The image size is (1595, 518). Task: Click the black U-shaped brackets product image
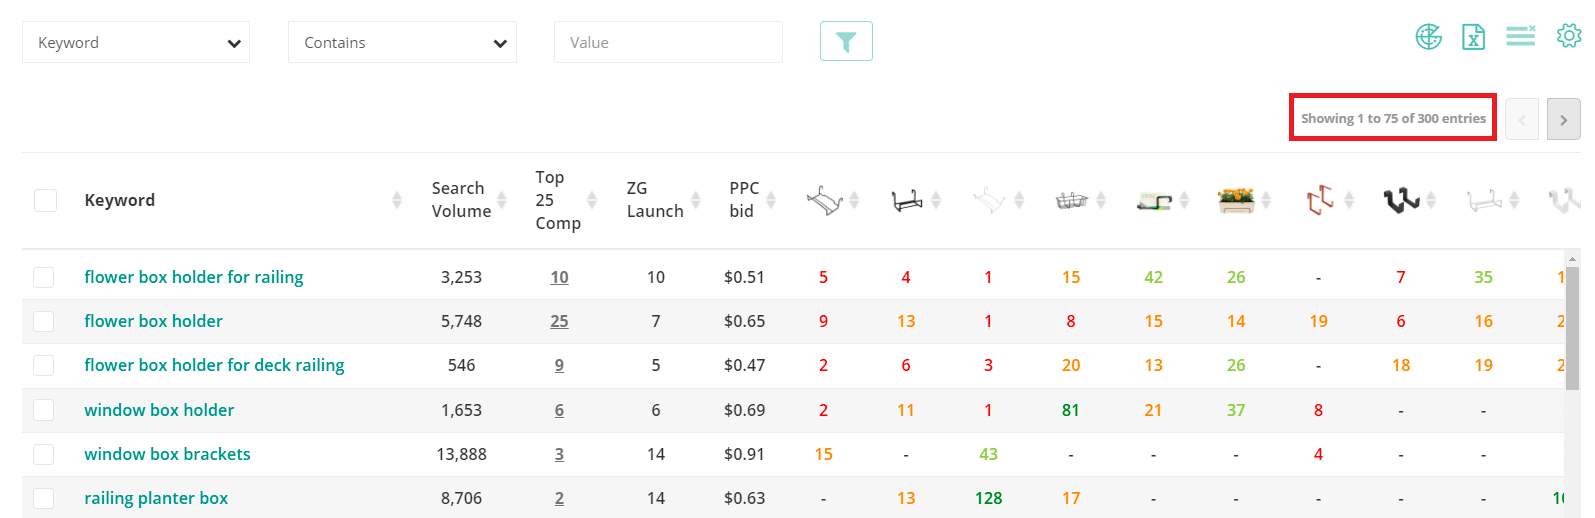point(1401,200)
